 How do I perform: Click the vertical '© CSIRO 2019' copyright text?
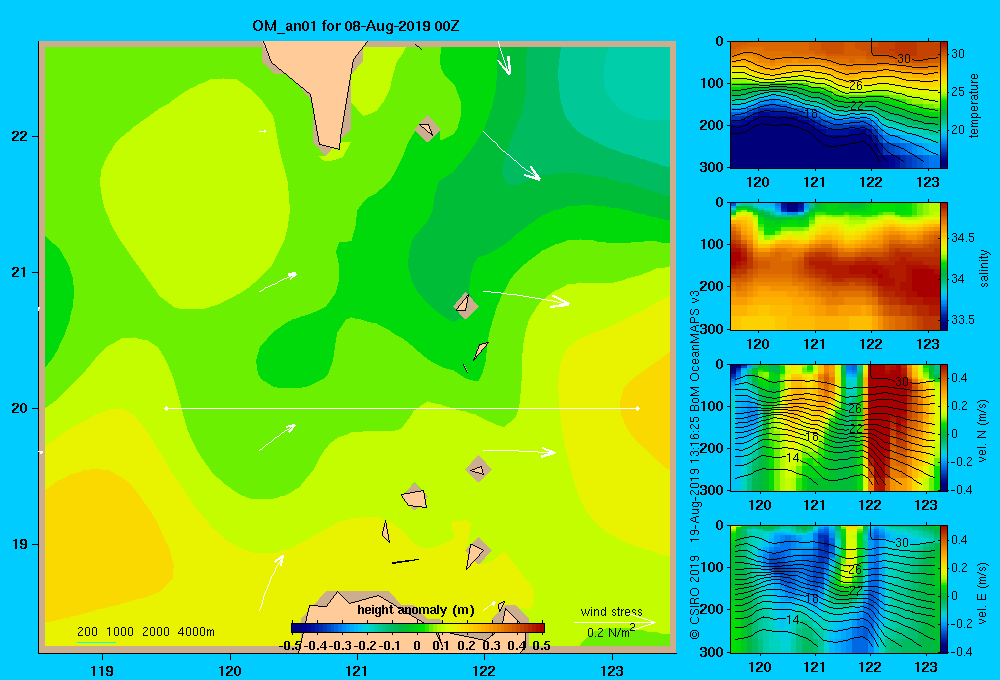[x=695, y=596]
